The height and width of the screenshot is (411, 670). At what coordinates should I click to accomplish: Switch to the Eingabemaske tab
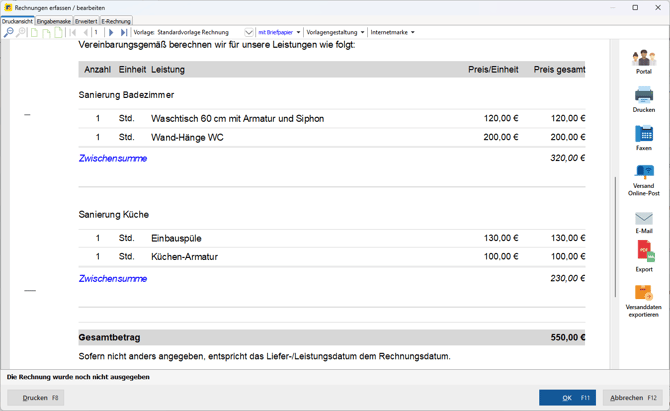pyautogui.click(x=53, y=21)
